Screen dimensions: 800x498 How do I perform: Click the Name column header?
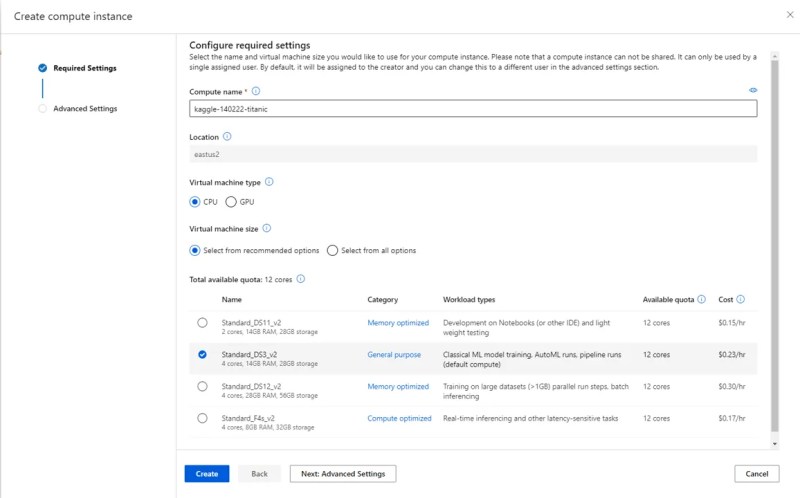[232, 300]
